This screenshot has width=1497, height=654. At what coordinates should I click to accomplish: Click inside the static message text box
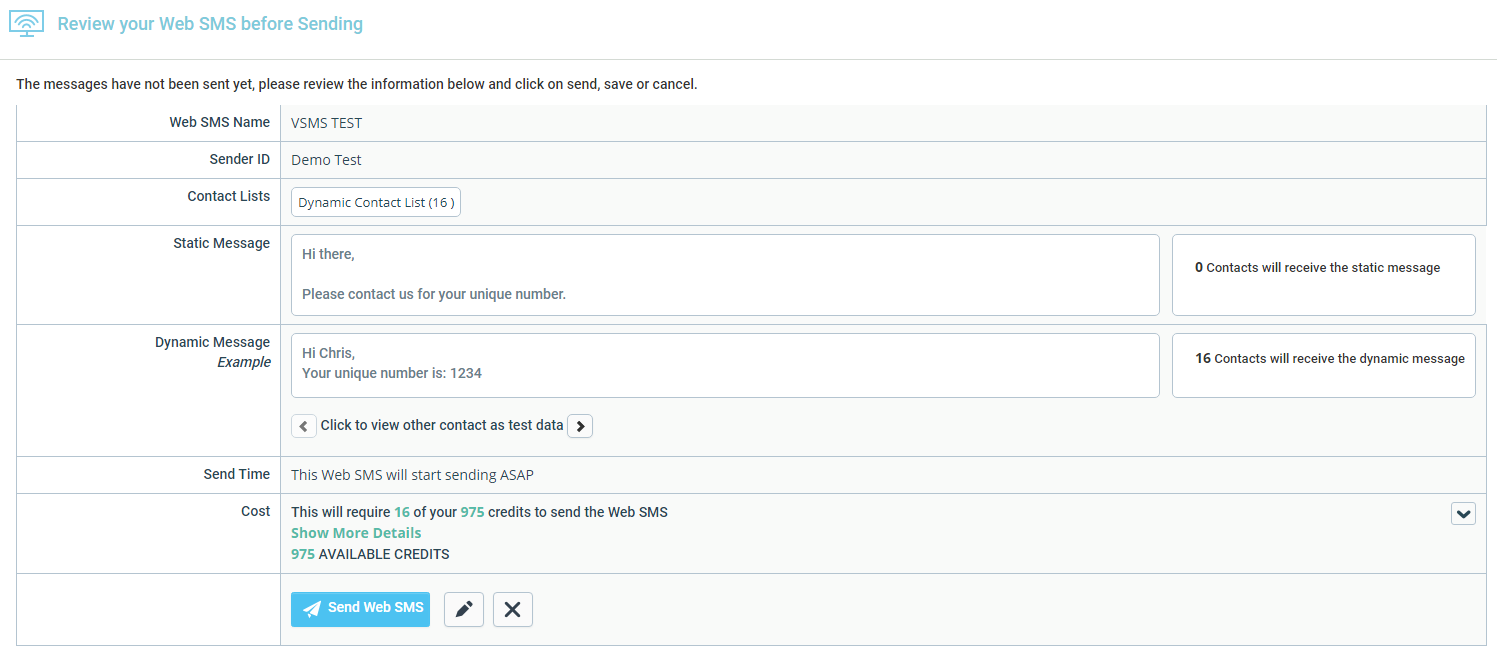pyautogui.click(x=725, y=275)
